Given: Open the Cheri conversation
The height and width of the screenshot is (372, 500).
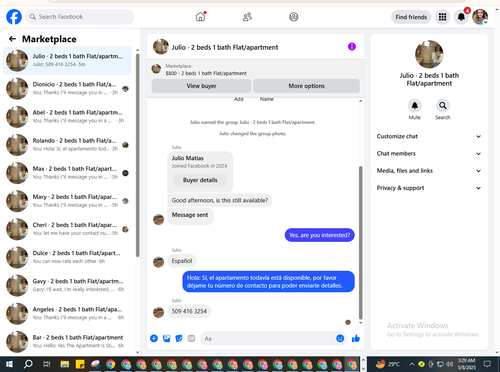Looking at the screenshot, I should click(x=67, y=229).
